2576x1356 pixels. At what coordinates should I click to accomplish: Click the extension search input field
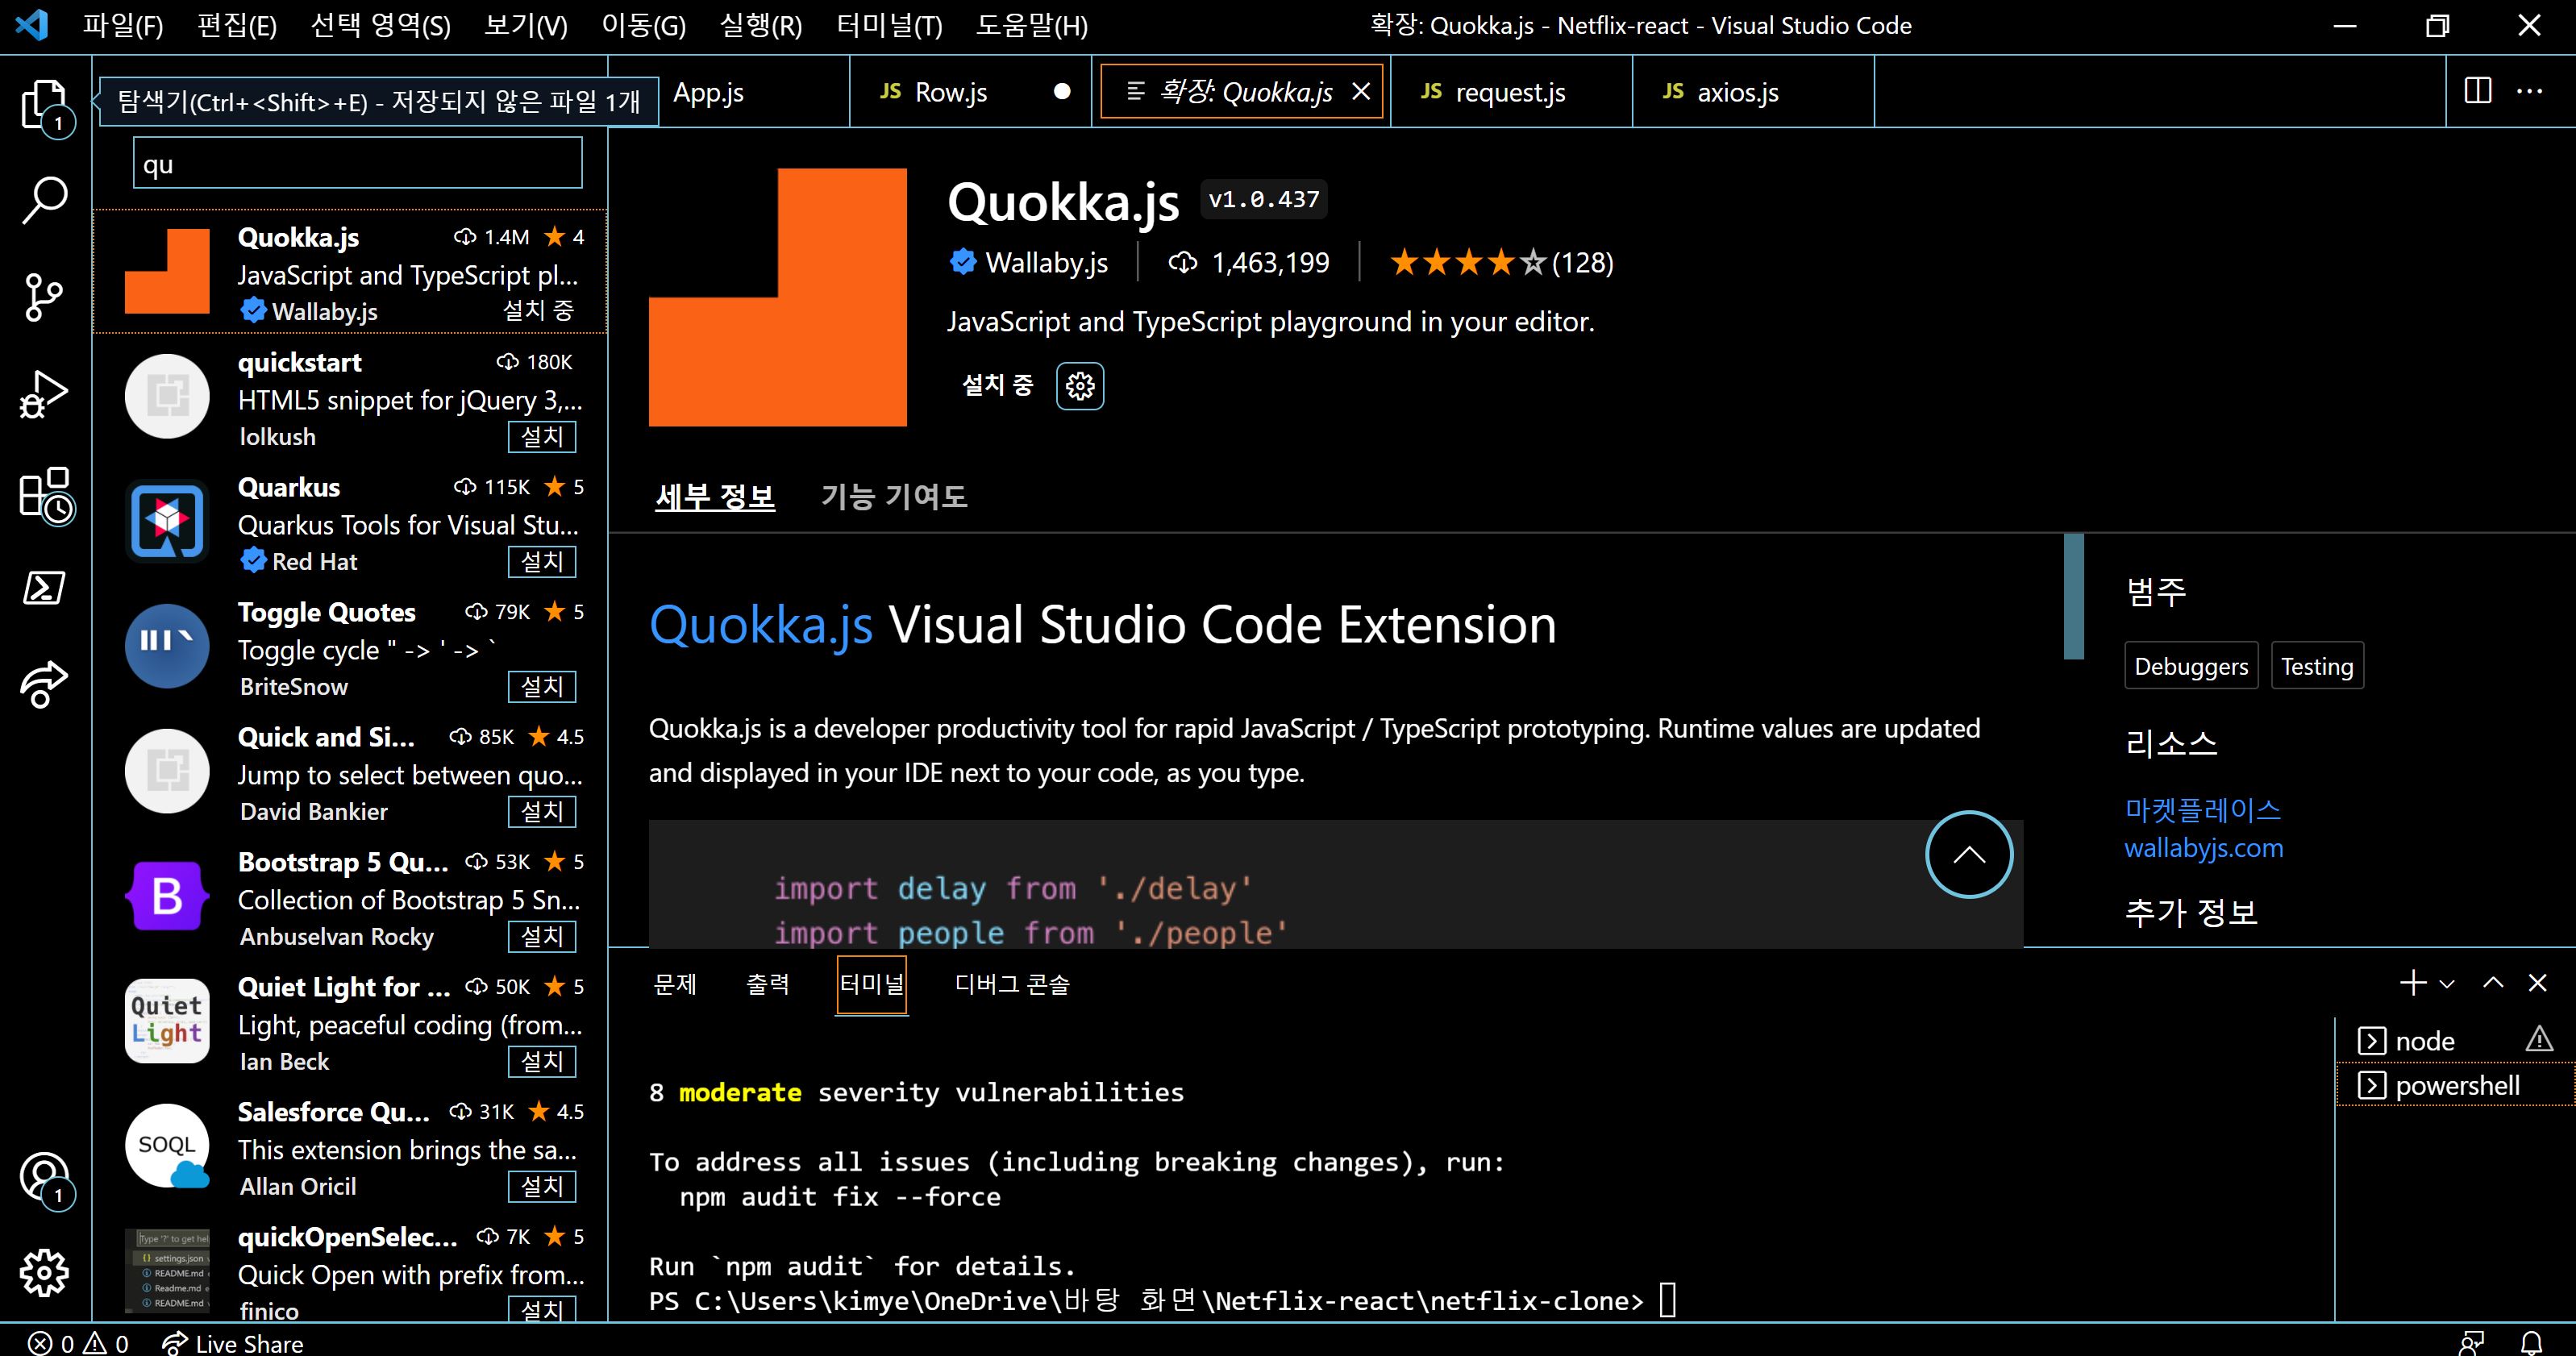tap(358, 163)
